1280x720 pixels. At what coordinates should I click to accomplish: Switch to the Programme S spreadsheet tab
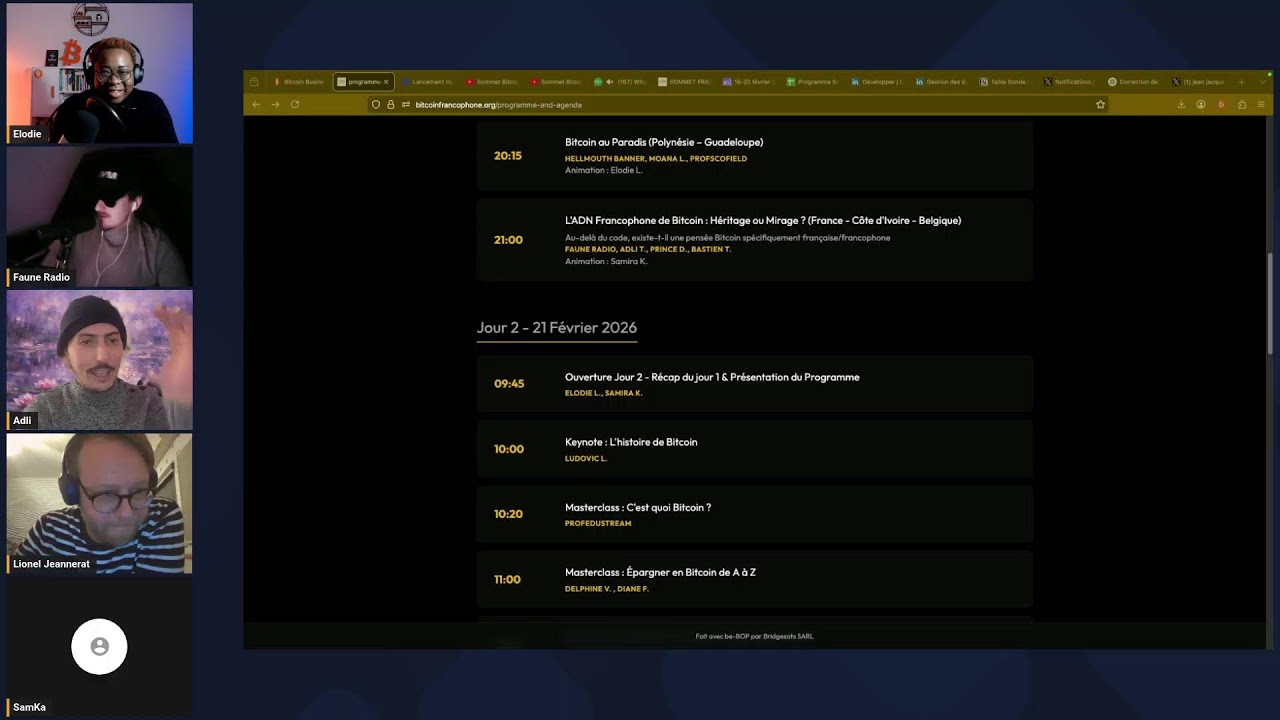point(812,82)
